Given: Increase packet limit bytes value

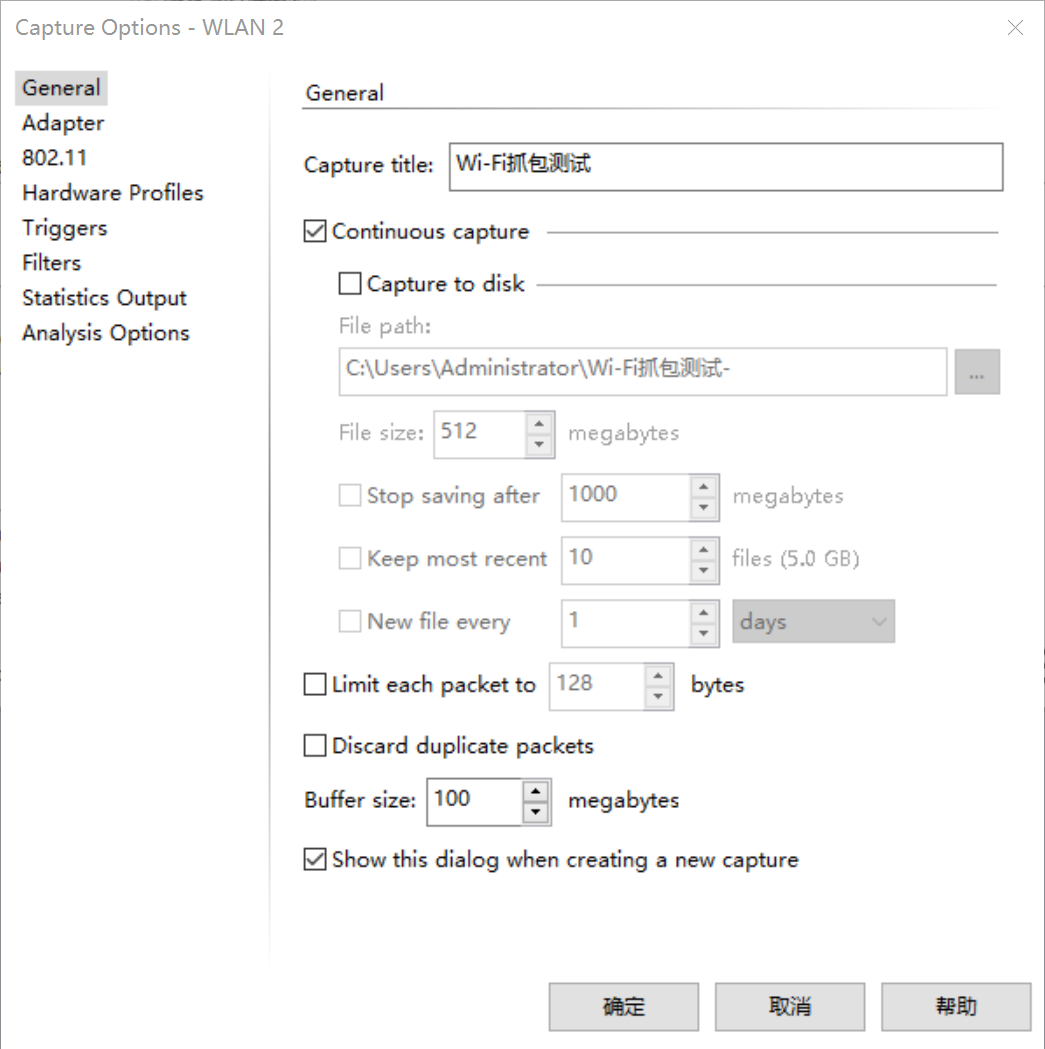Looking at the screenshot, I should tap(658, 676).
